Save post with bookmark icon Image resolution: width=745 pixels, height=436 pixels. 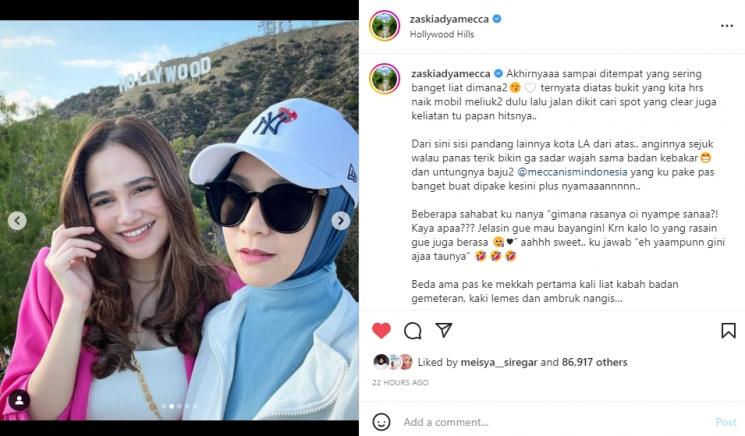728,331
